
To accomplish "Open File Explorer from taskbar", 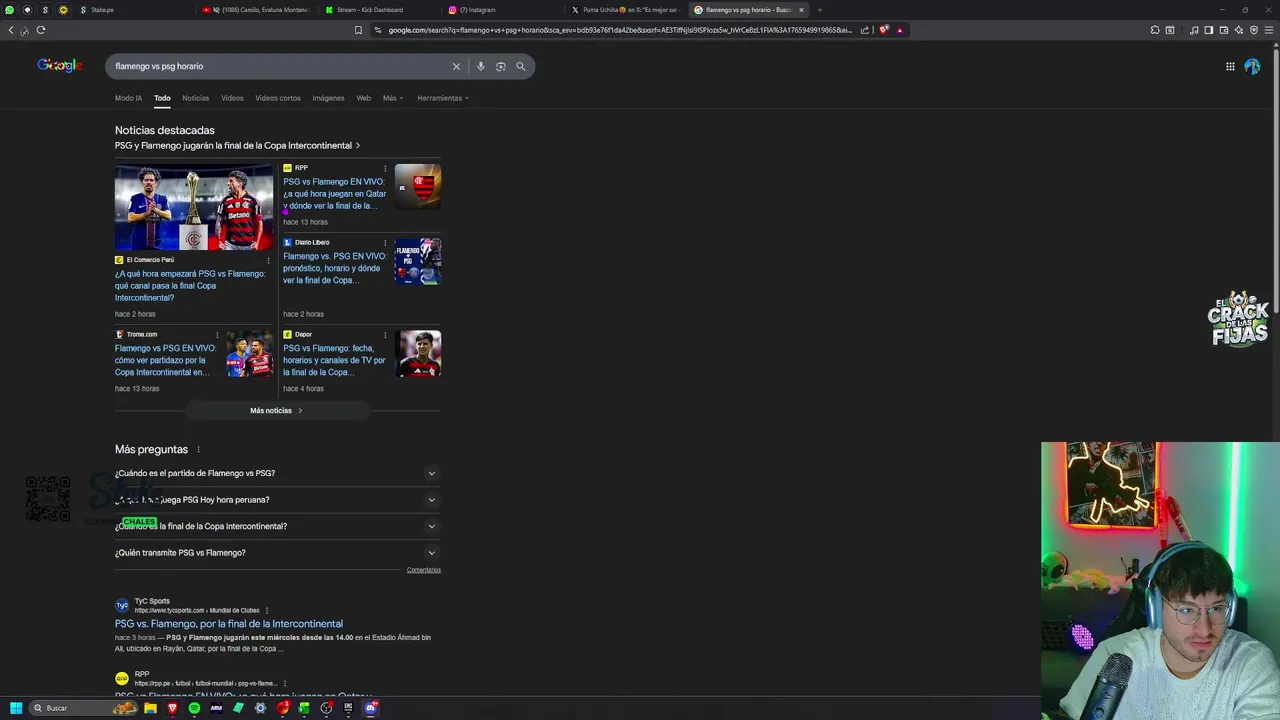I will pos(150,708).
